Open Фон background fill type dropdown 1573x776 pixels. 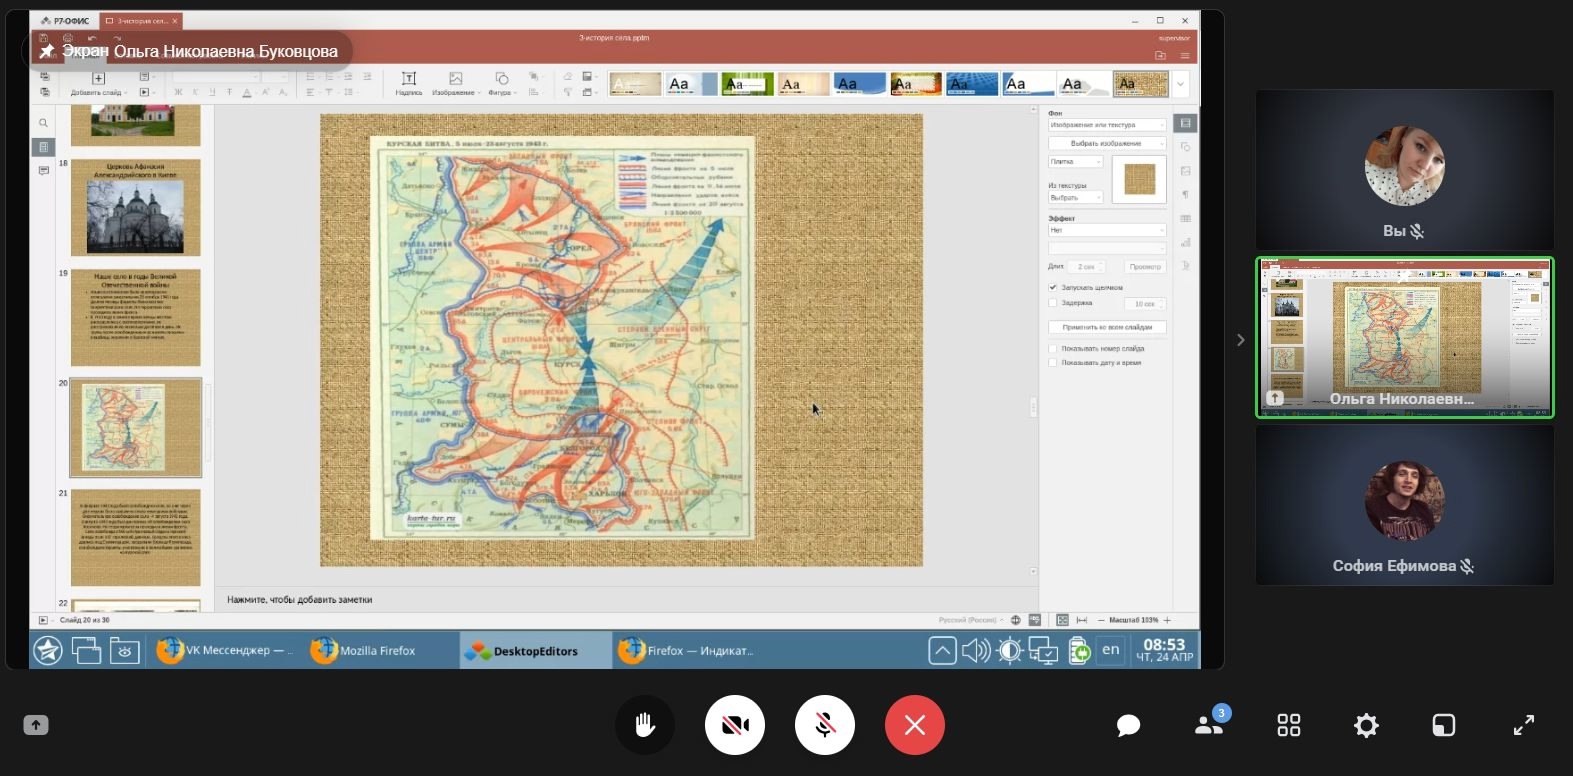pos(1107,125)
